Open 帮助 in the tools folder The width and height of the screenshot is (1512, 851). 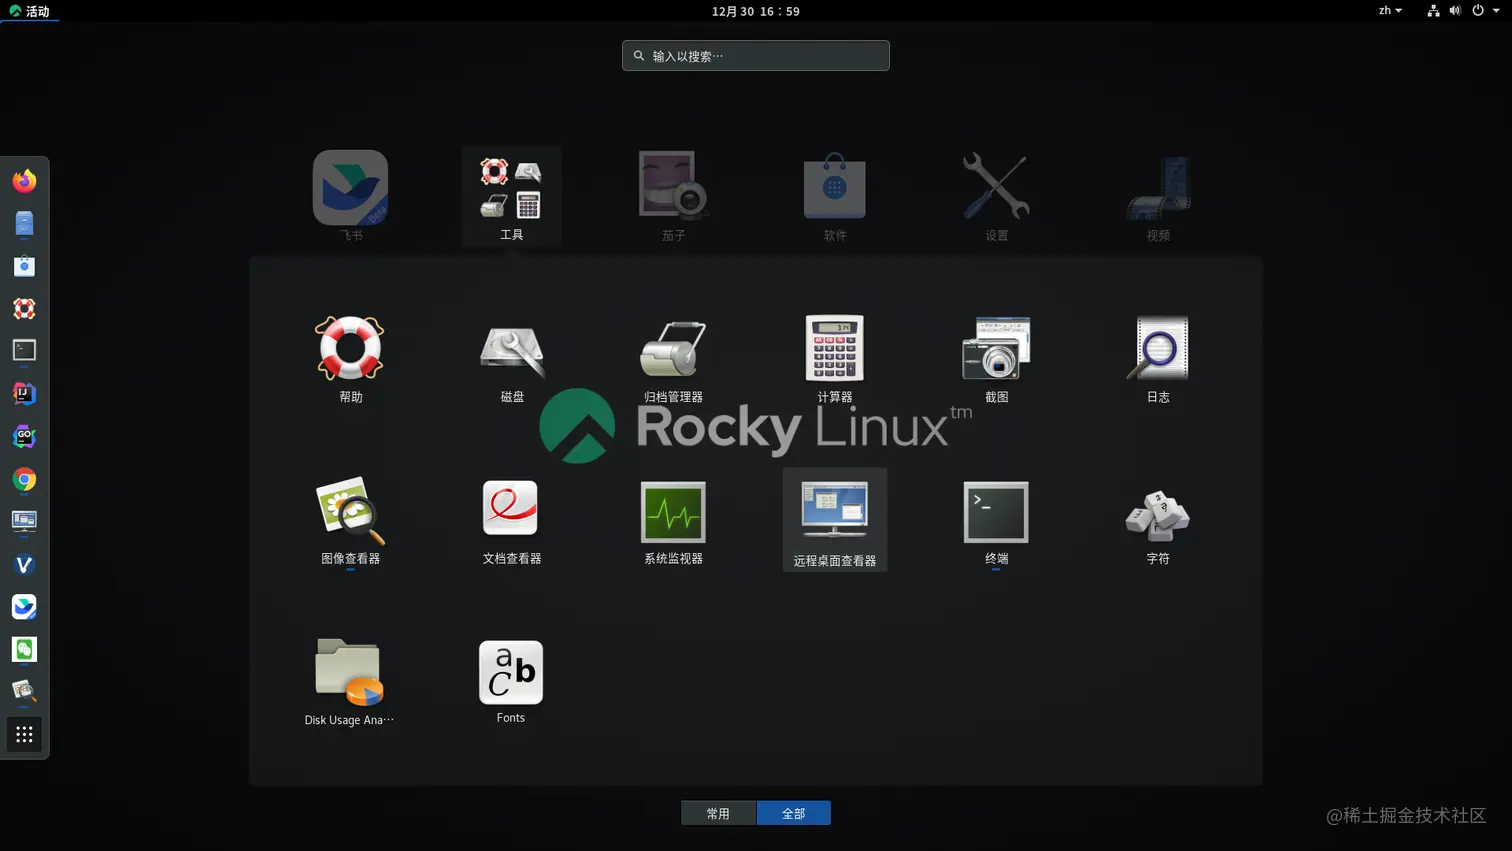coord(350,358)
